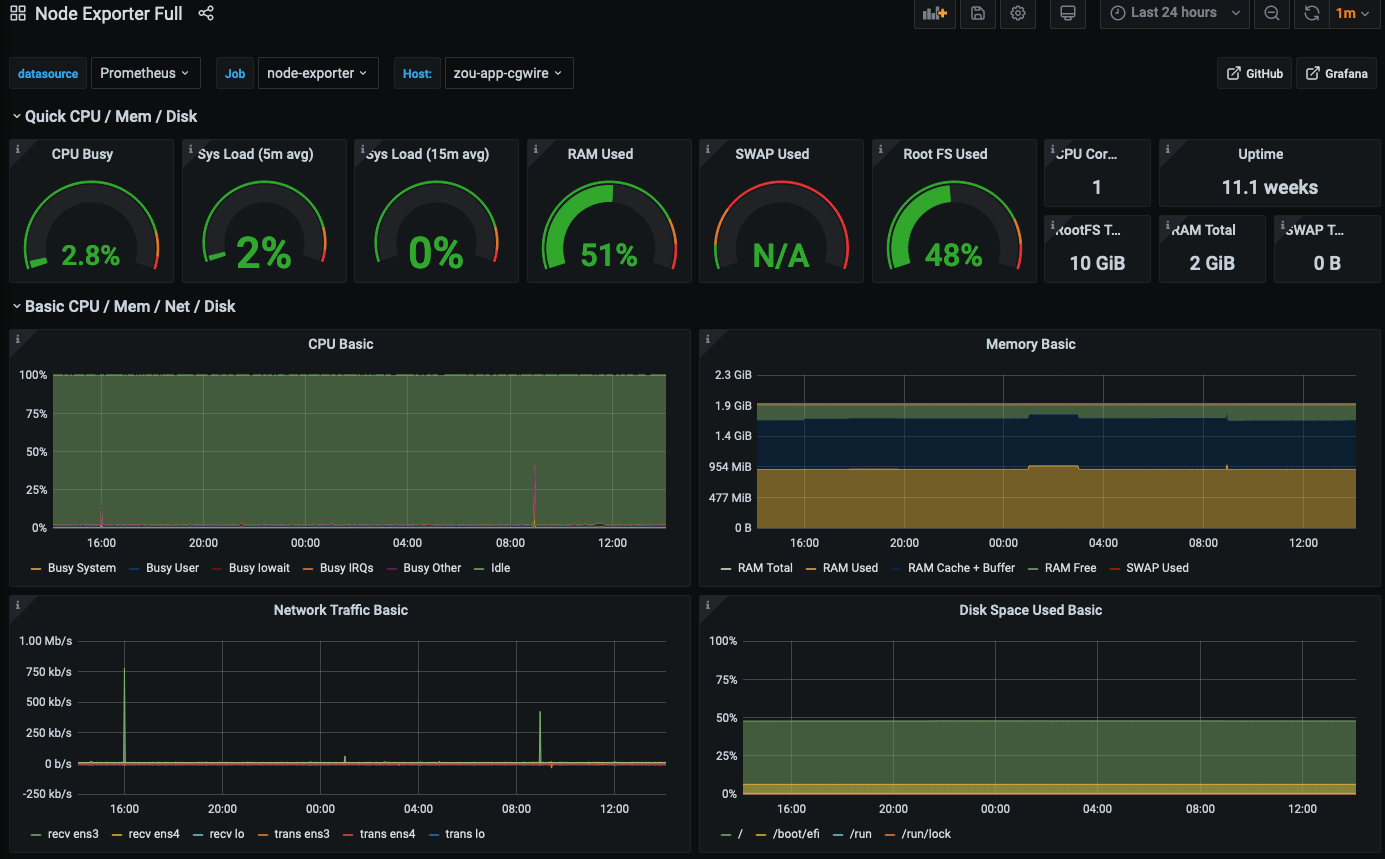Click the Uptime panel title
The height and width of the screenshot is (859, 1385).
coord(1260,154)
